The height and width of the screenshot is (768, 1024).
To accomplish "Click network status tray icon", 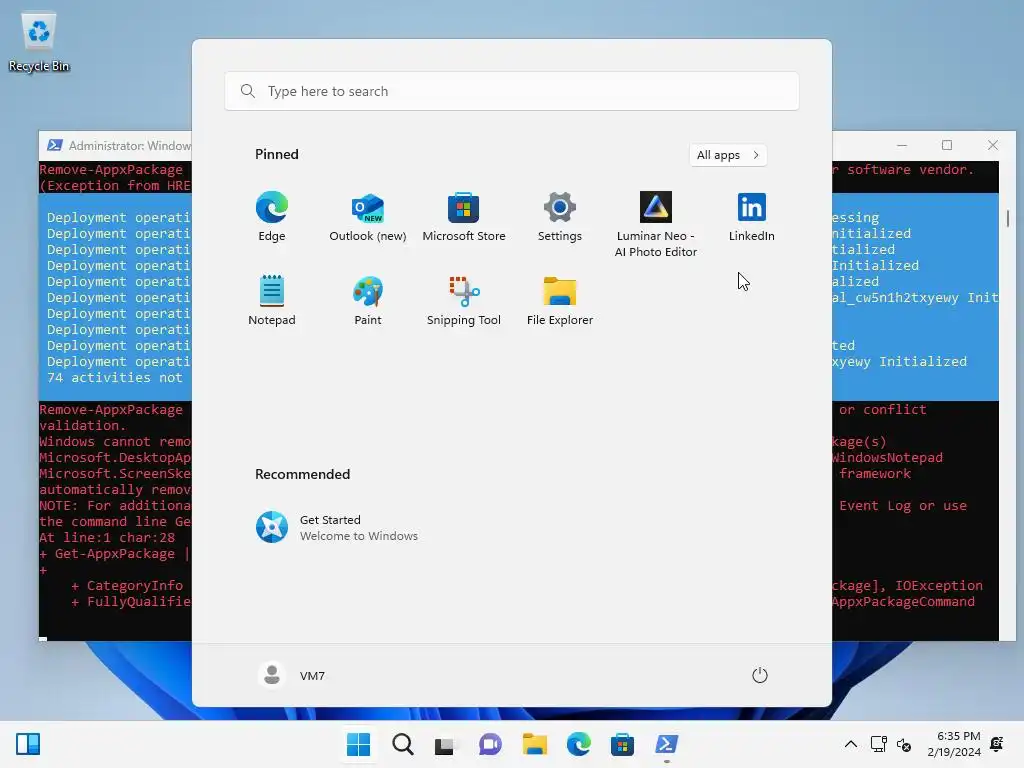I will 878,744.
